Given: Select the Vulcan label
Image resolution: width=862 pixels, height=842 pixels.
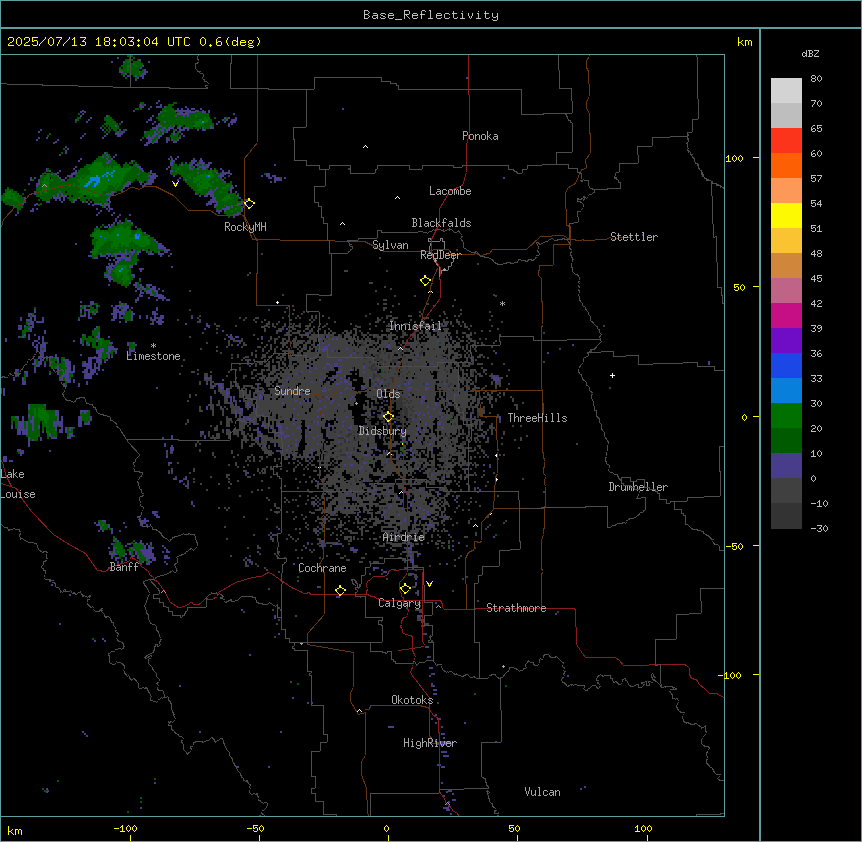Looking at the screenshot, I should (x=543, y=792).
